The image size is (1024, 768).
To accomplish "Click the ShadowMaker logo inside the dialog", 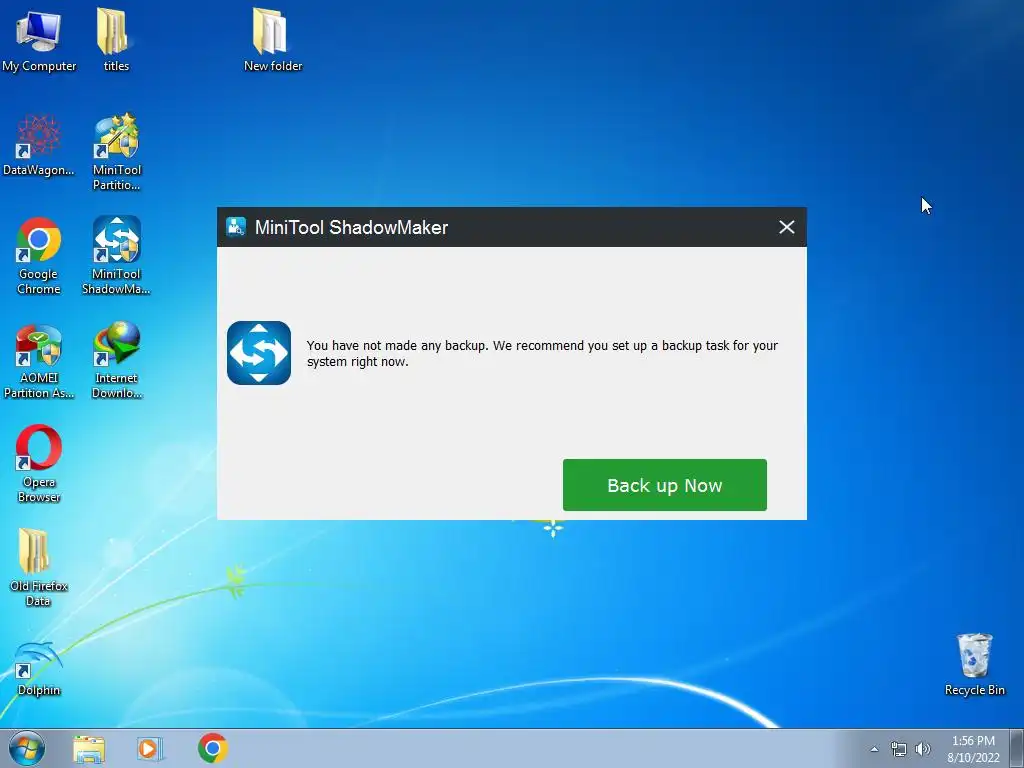I will tap(259, 353).
